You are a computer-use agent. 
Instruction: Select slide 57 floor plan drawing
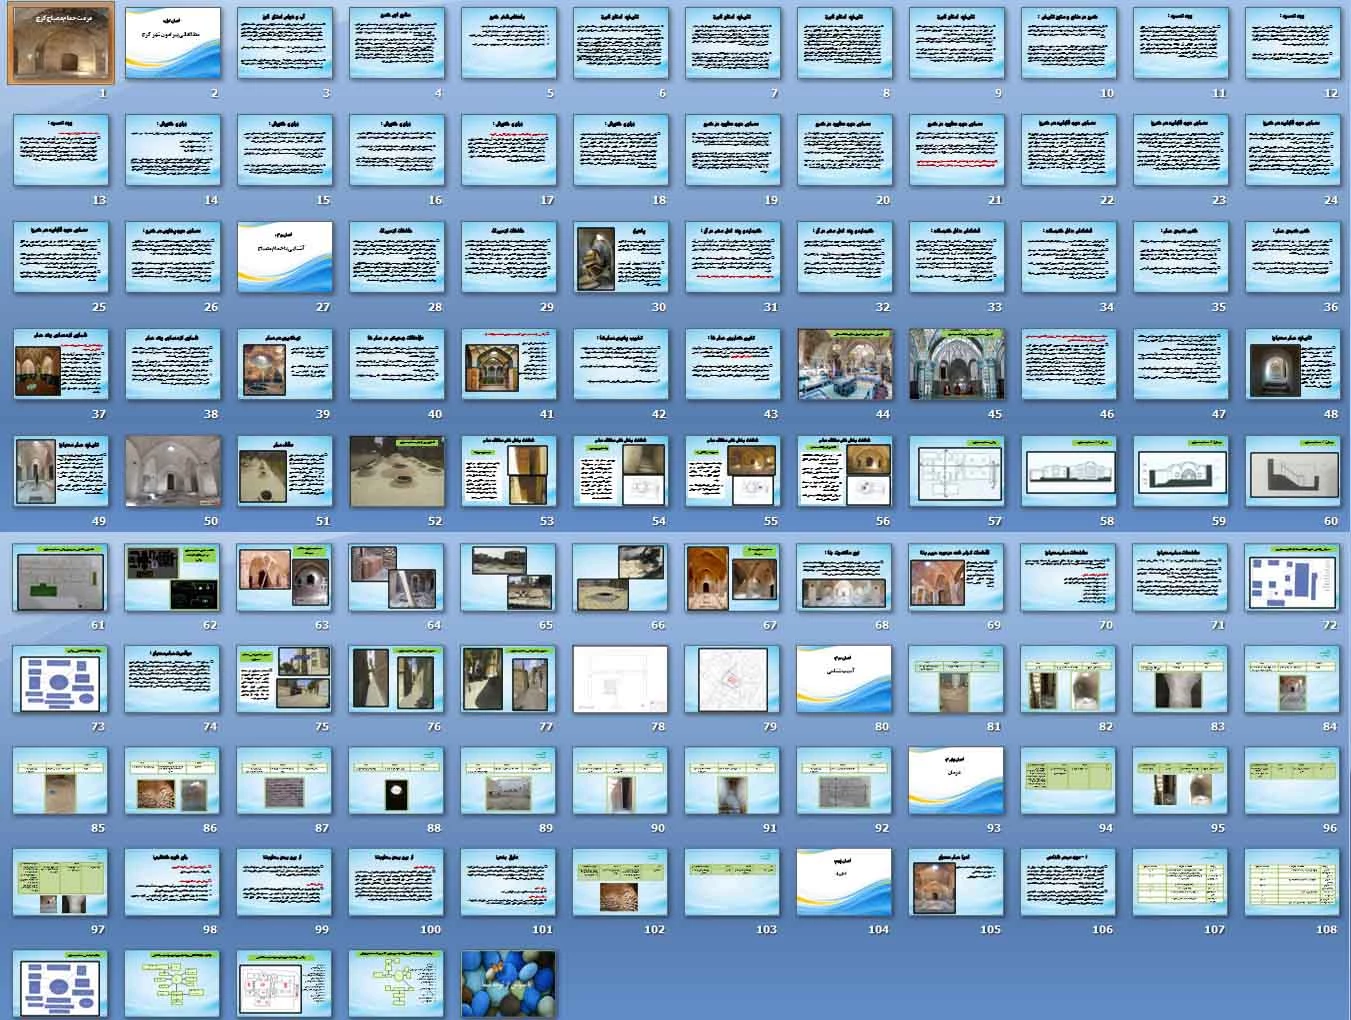coord(957,471)
